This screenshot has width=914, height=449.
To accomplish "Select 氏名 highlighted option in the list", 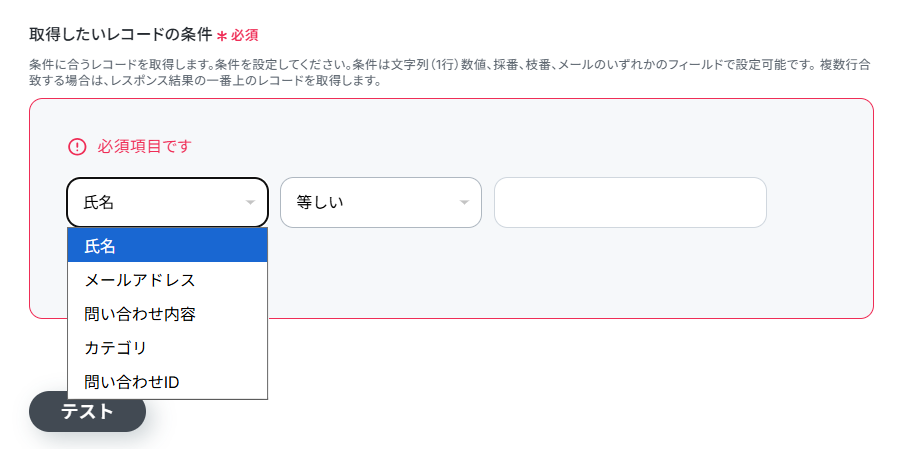I will (167, 246).
